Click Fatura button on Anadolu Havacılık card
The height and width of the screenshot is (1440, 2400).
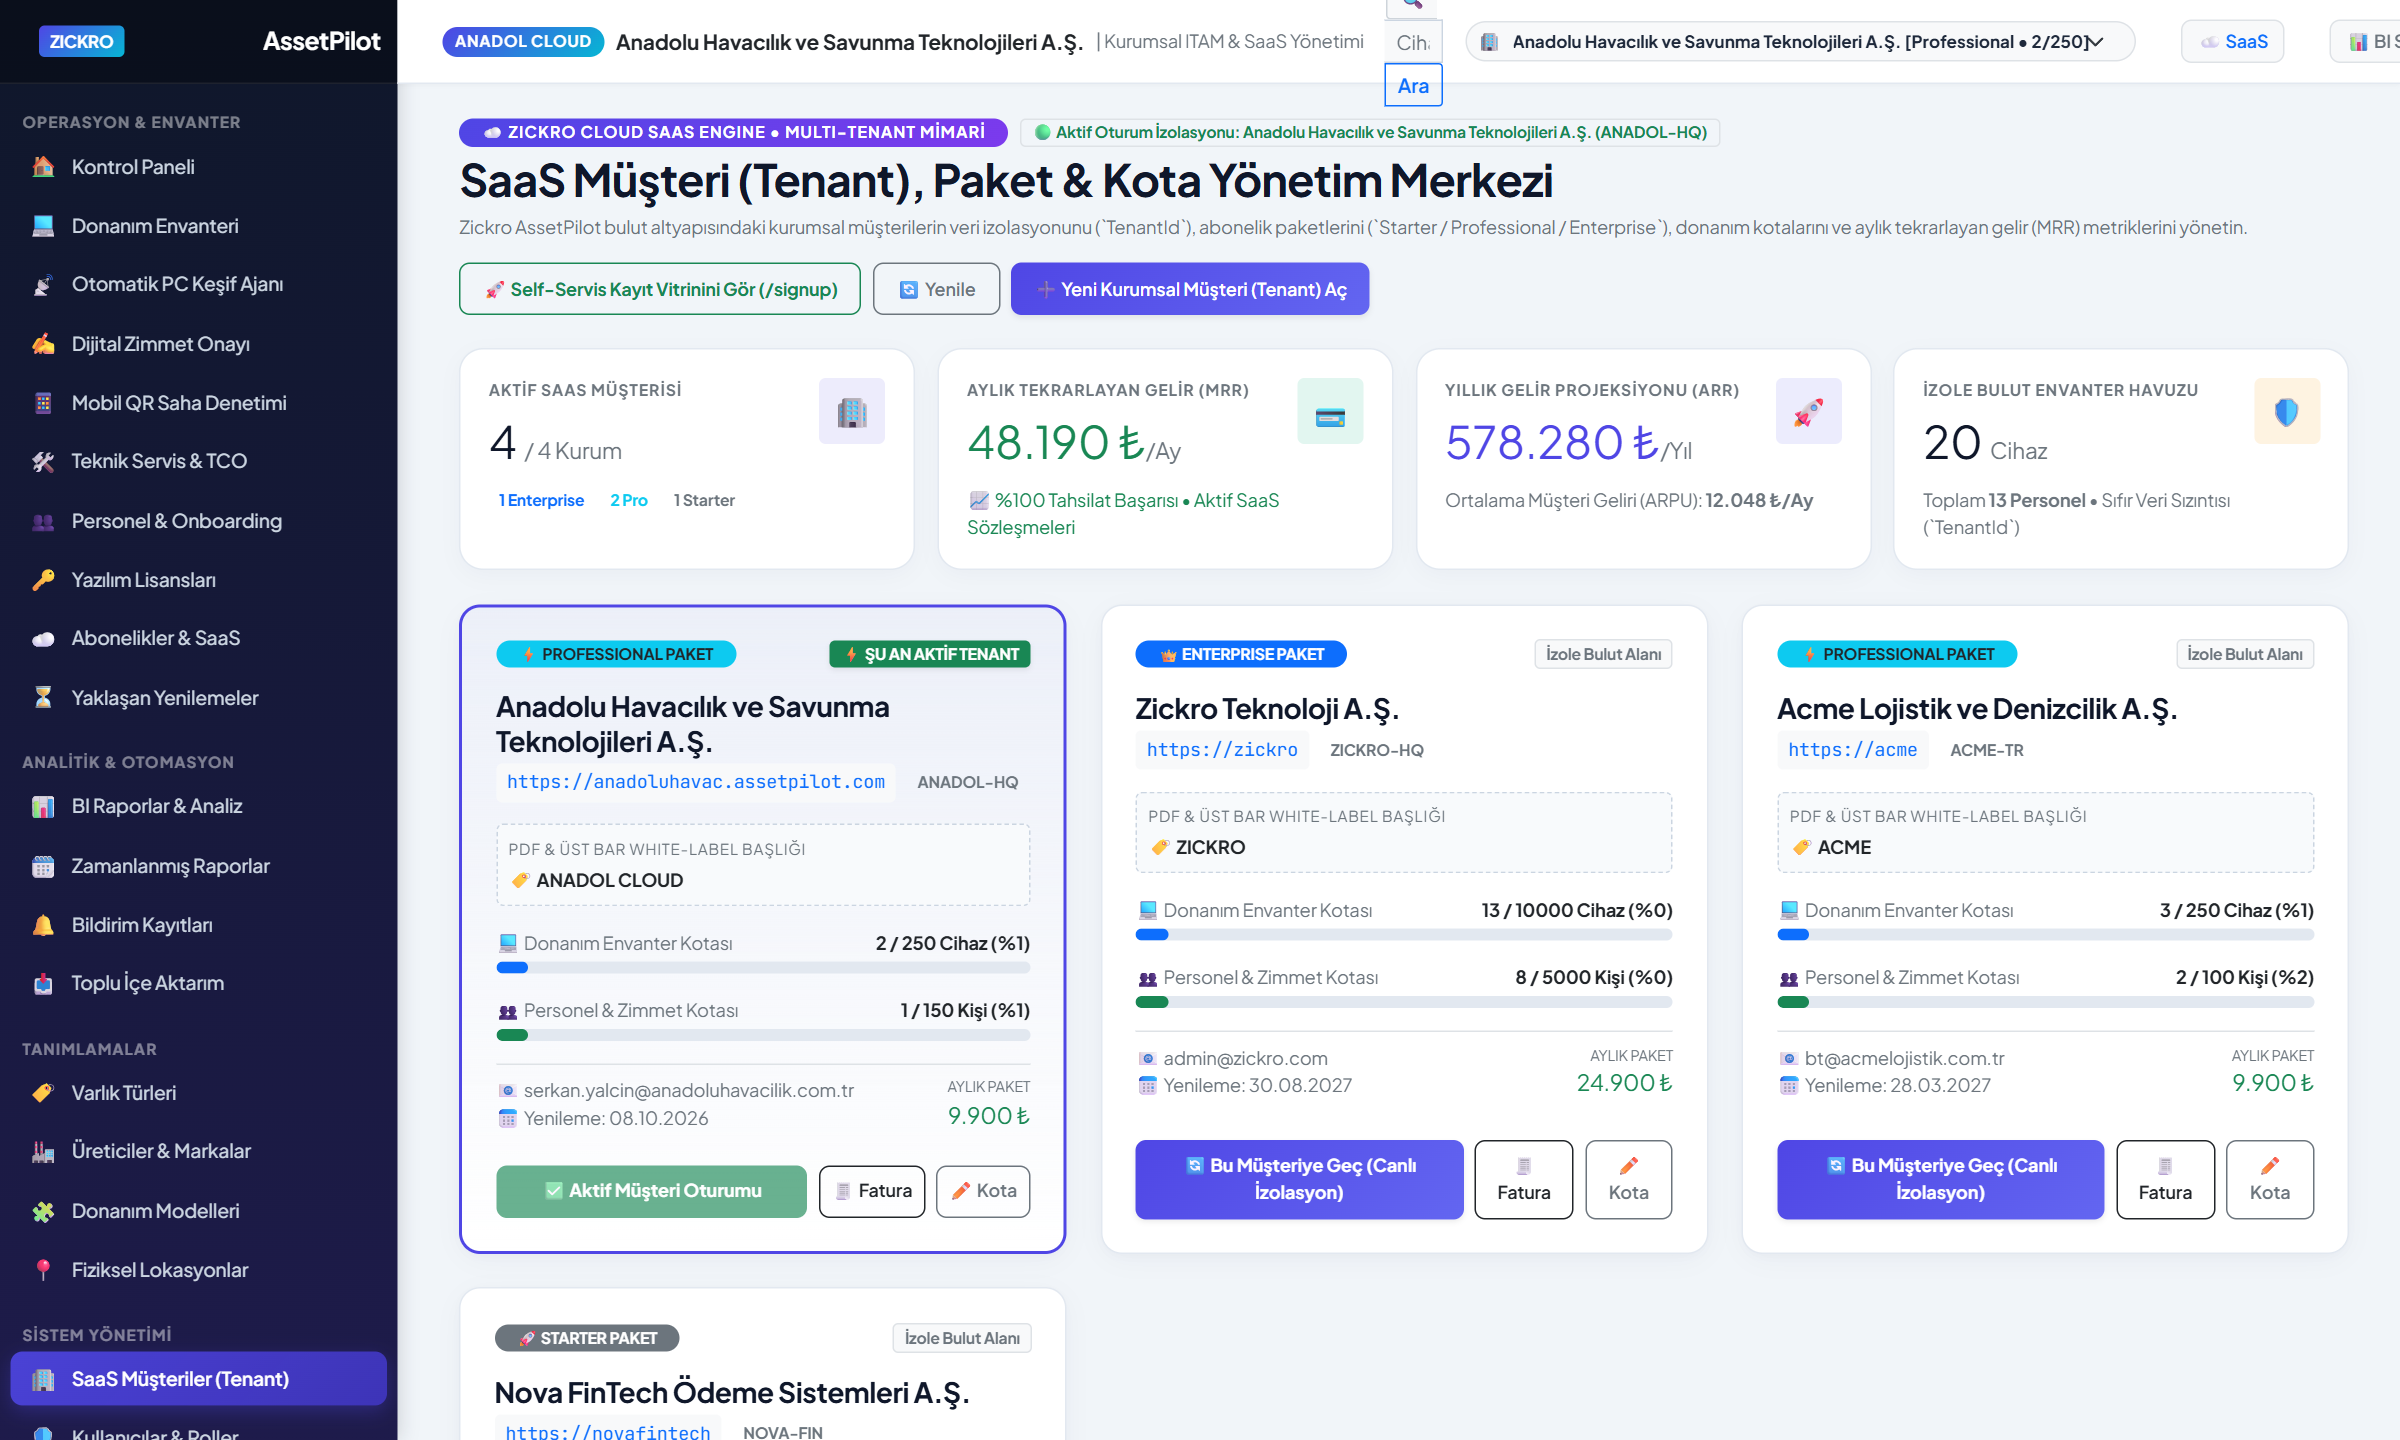coord(872,1191)
